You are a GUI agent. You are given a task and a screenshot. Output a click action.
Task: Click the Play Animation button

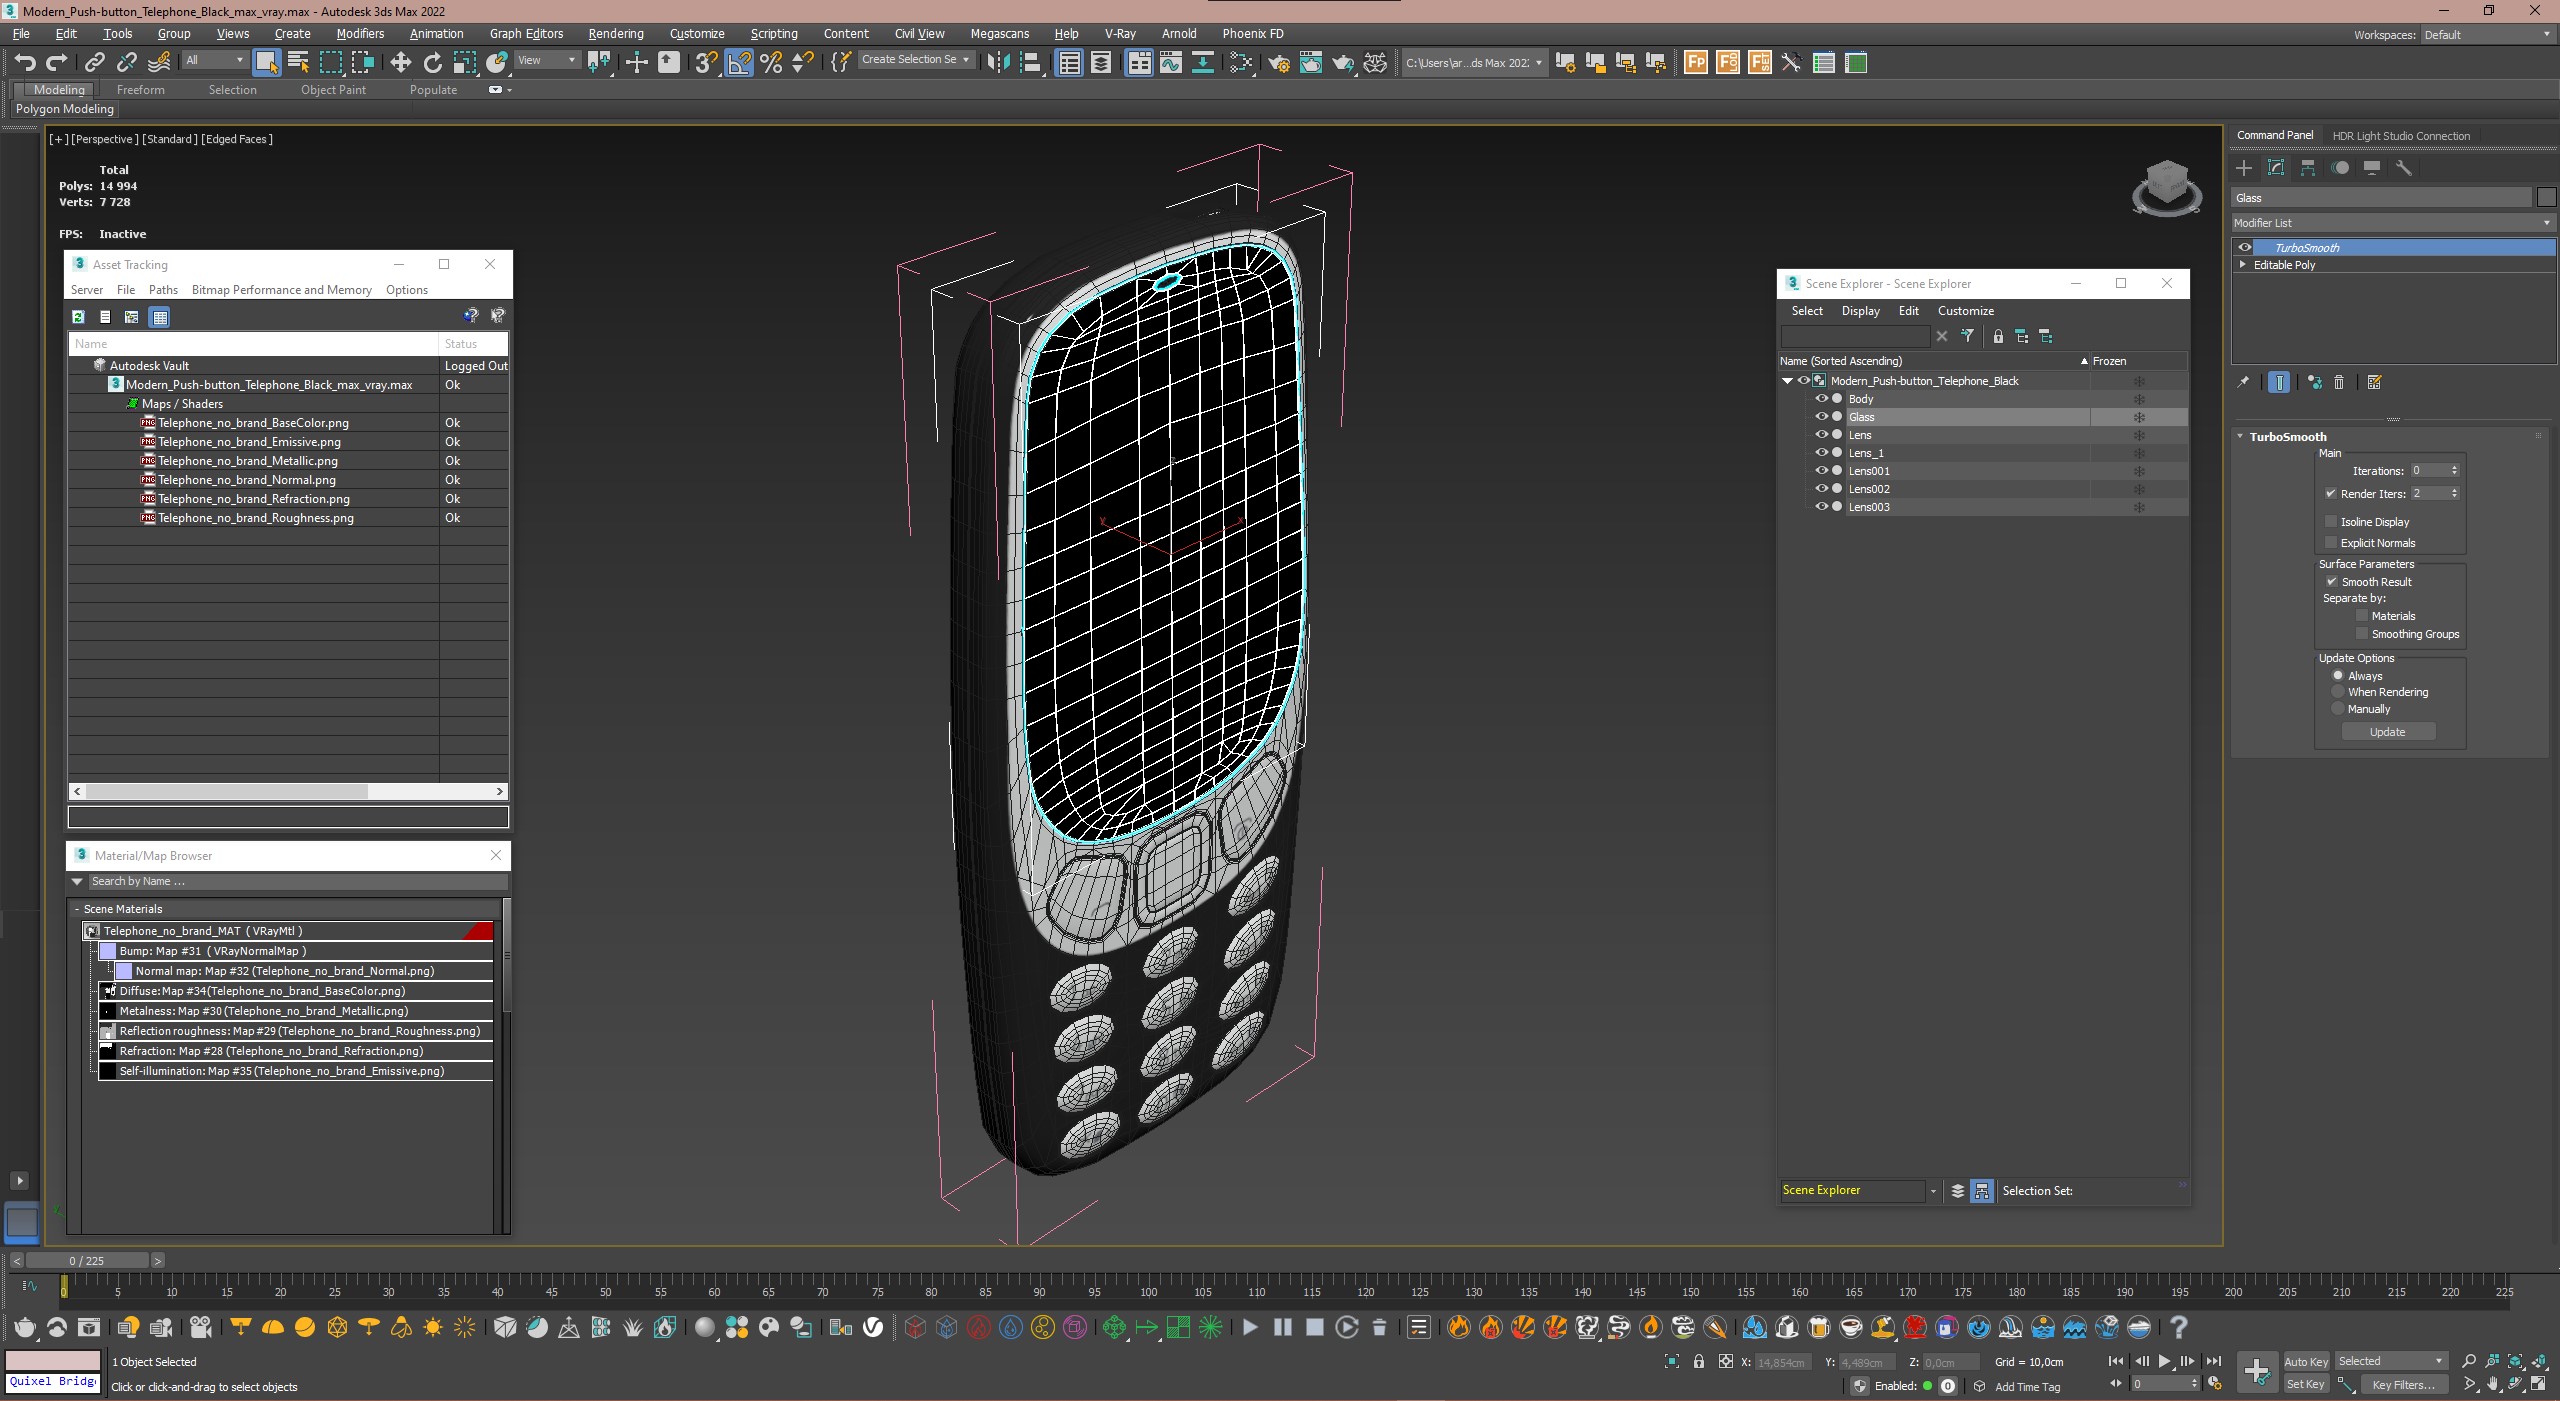coord(2164,1361)
